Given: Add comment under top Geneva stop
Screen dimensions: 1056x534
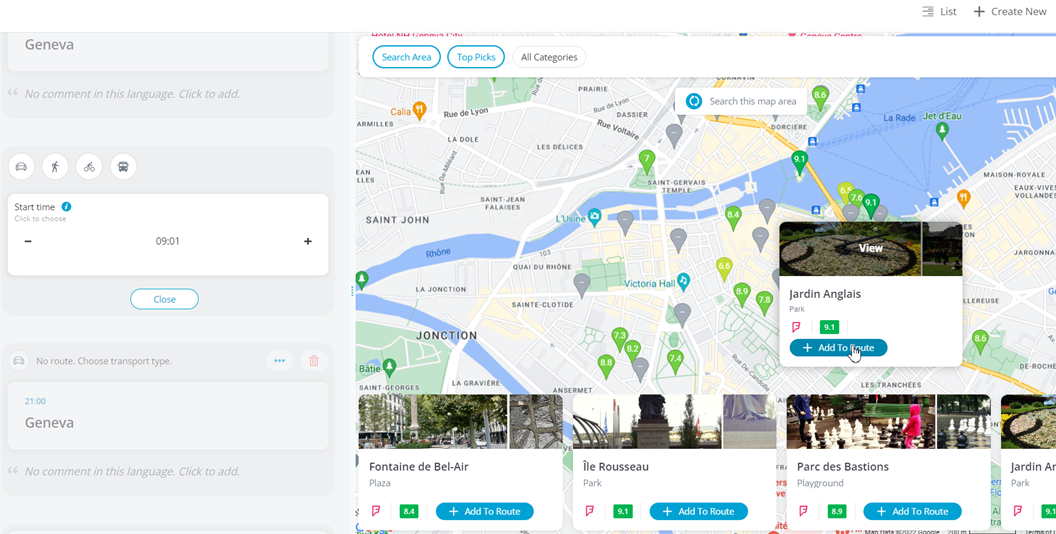Looking at the screenshot, I should pos(132,94).
